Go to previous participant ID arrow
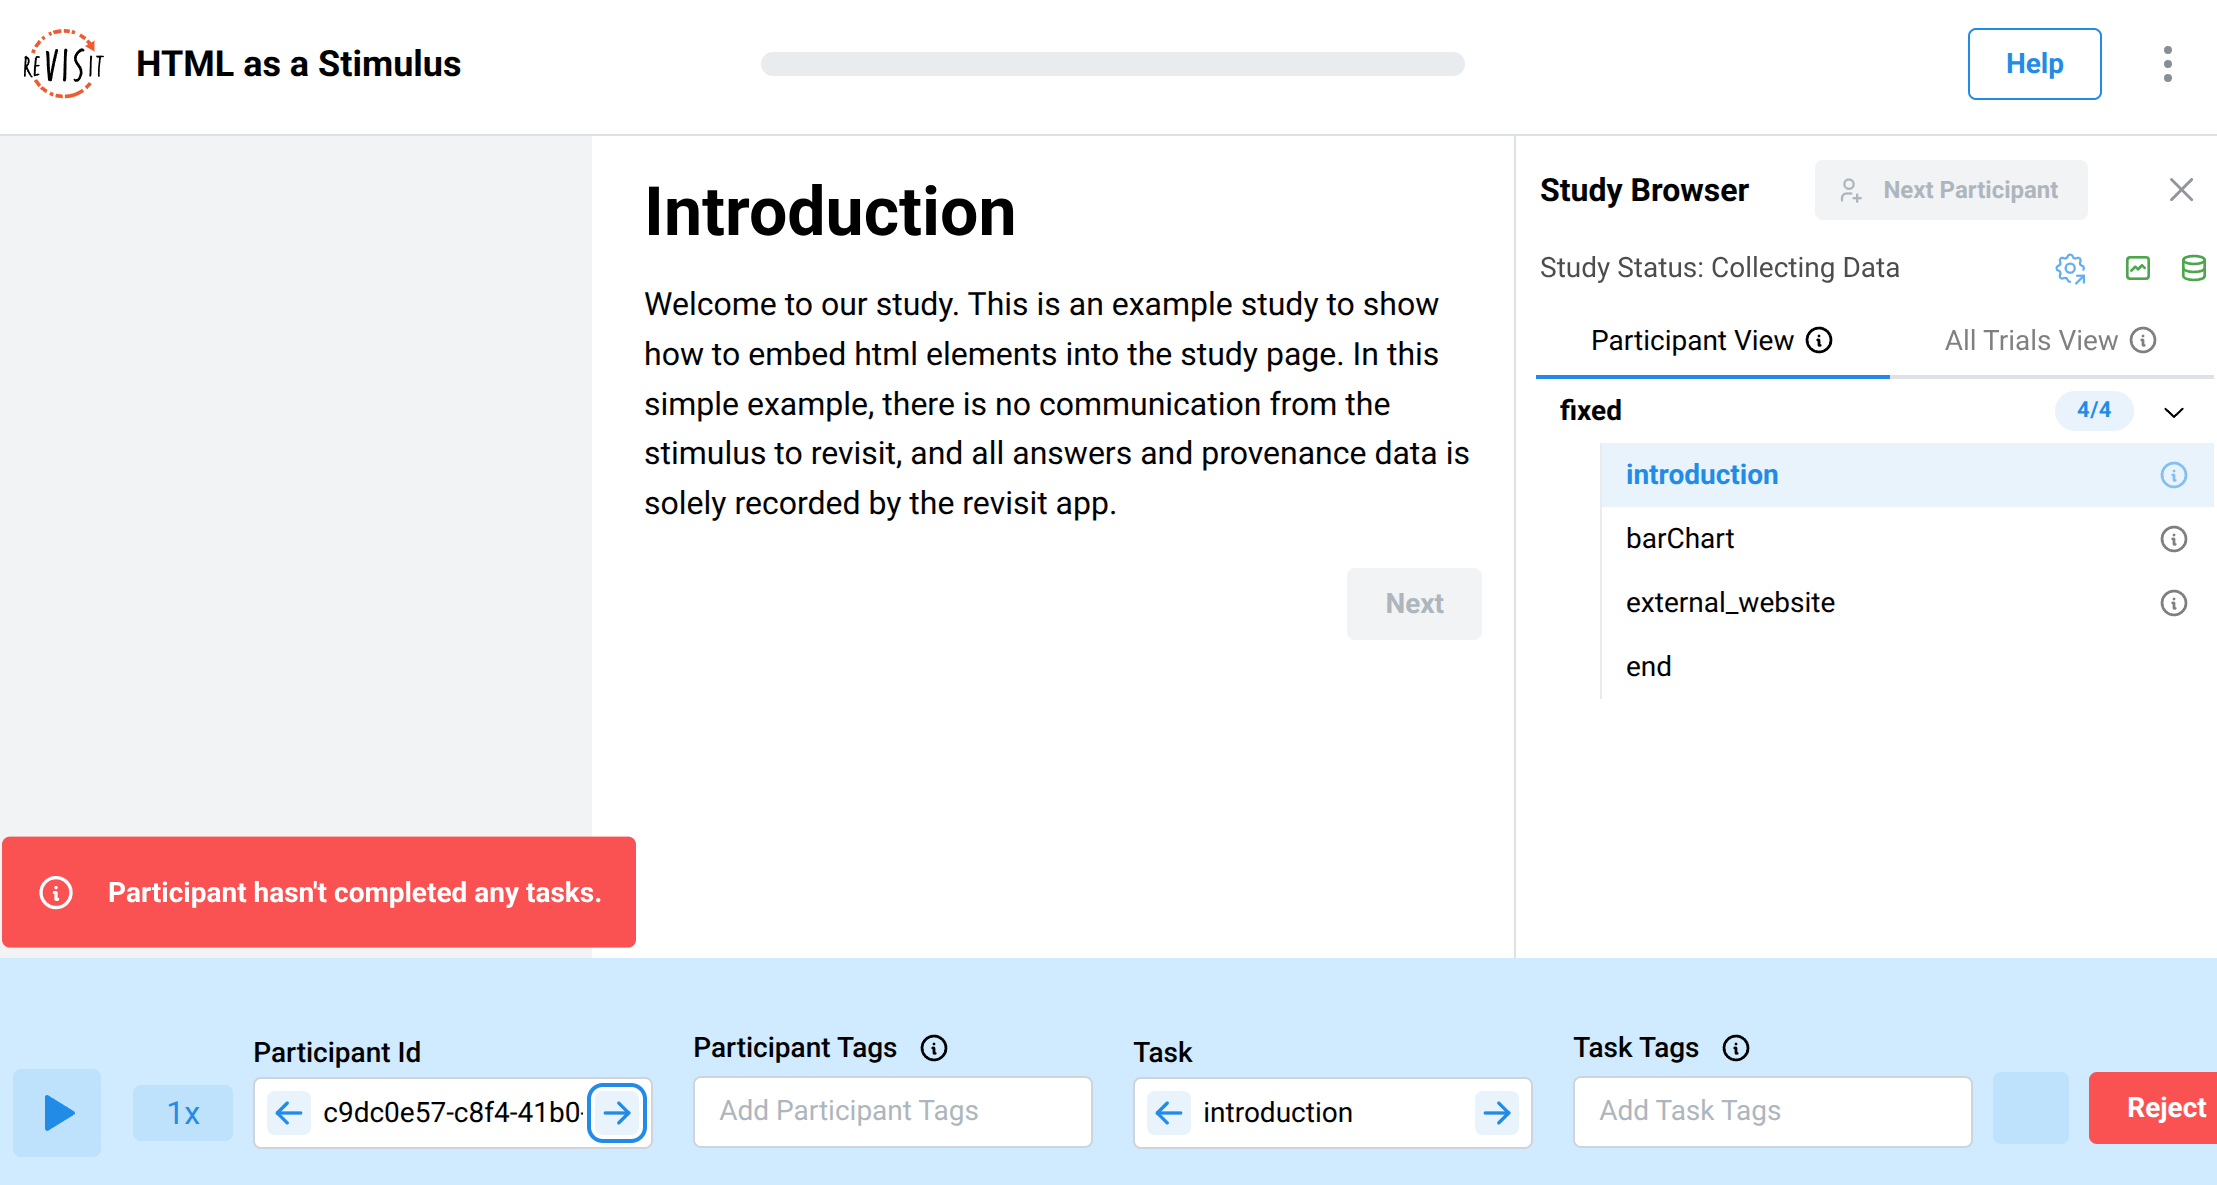This screenshot has height=1185, width=2217. click(289, 1112)
